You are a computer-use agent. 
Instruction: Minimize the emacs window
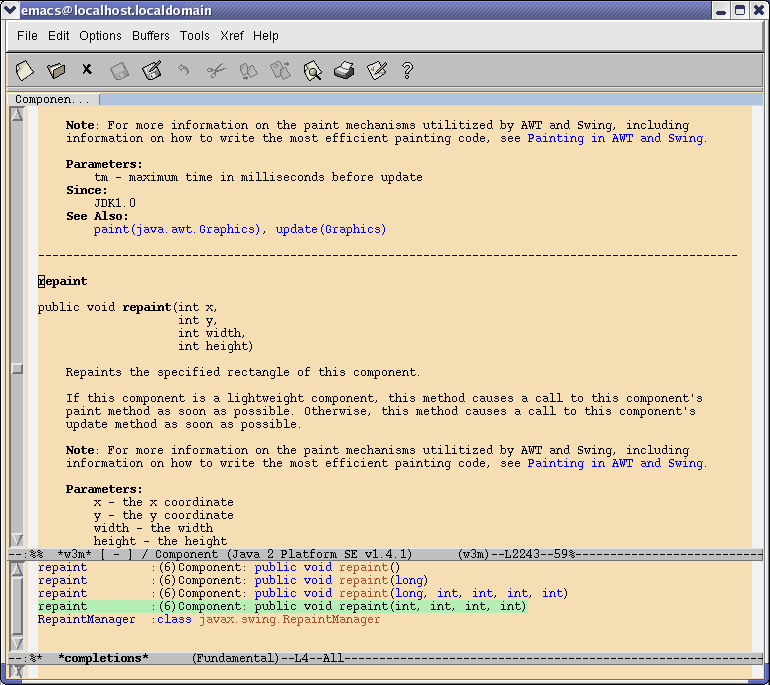[x=721, y=10]
